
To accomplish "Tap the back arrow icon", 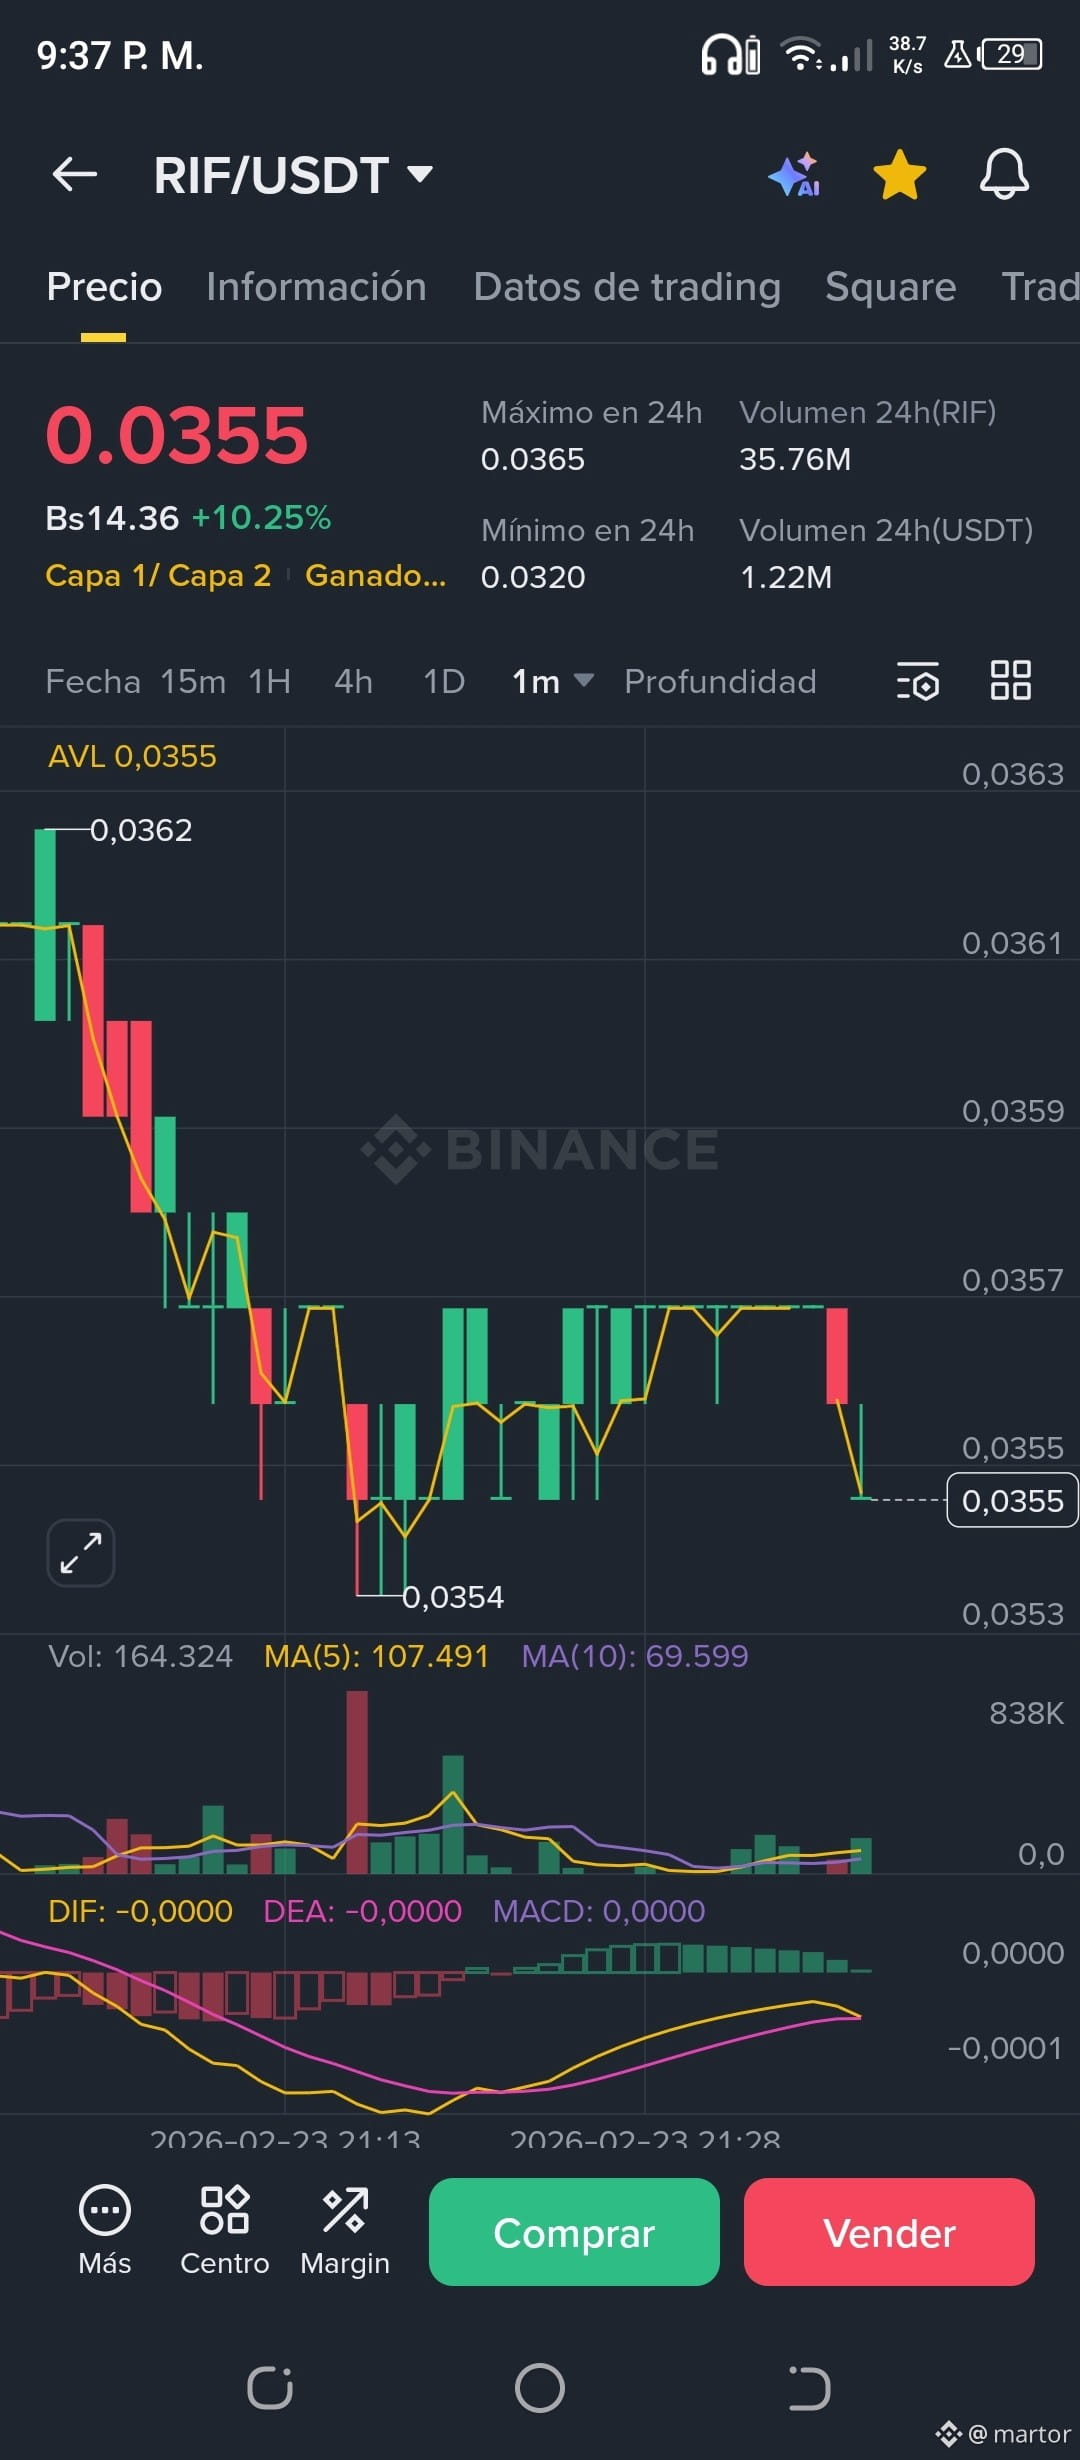I will (x=75, y=175).
